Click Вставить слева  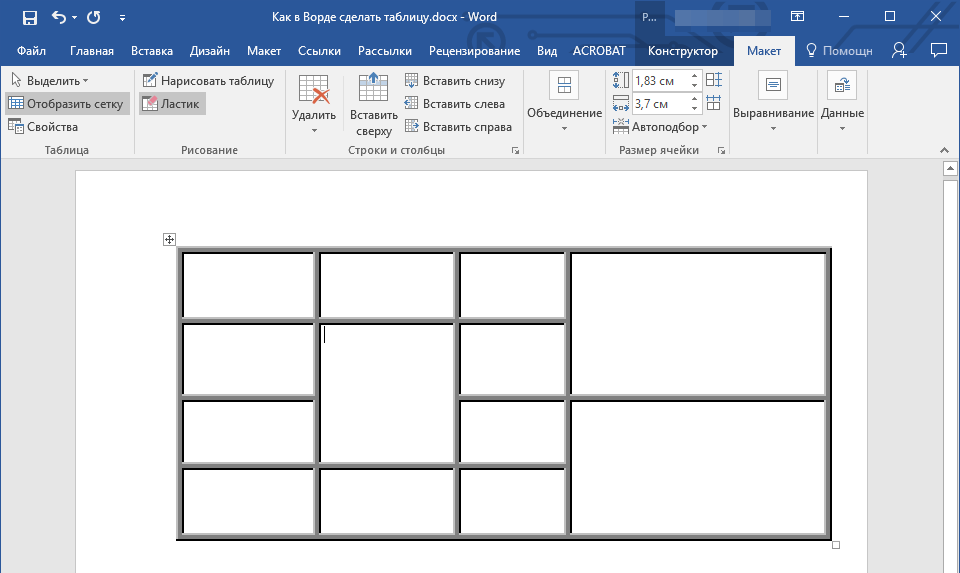pyautogui.click(x=456, y=103)
